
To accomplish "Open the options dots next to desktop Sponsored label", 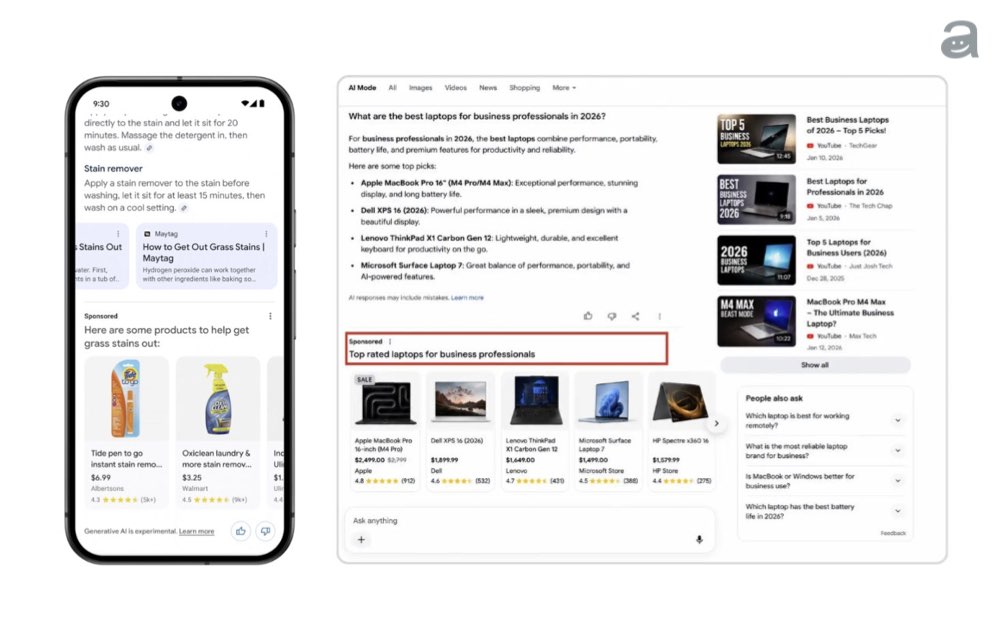I will pyautogui.click(x=390, y=341).
